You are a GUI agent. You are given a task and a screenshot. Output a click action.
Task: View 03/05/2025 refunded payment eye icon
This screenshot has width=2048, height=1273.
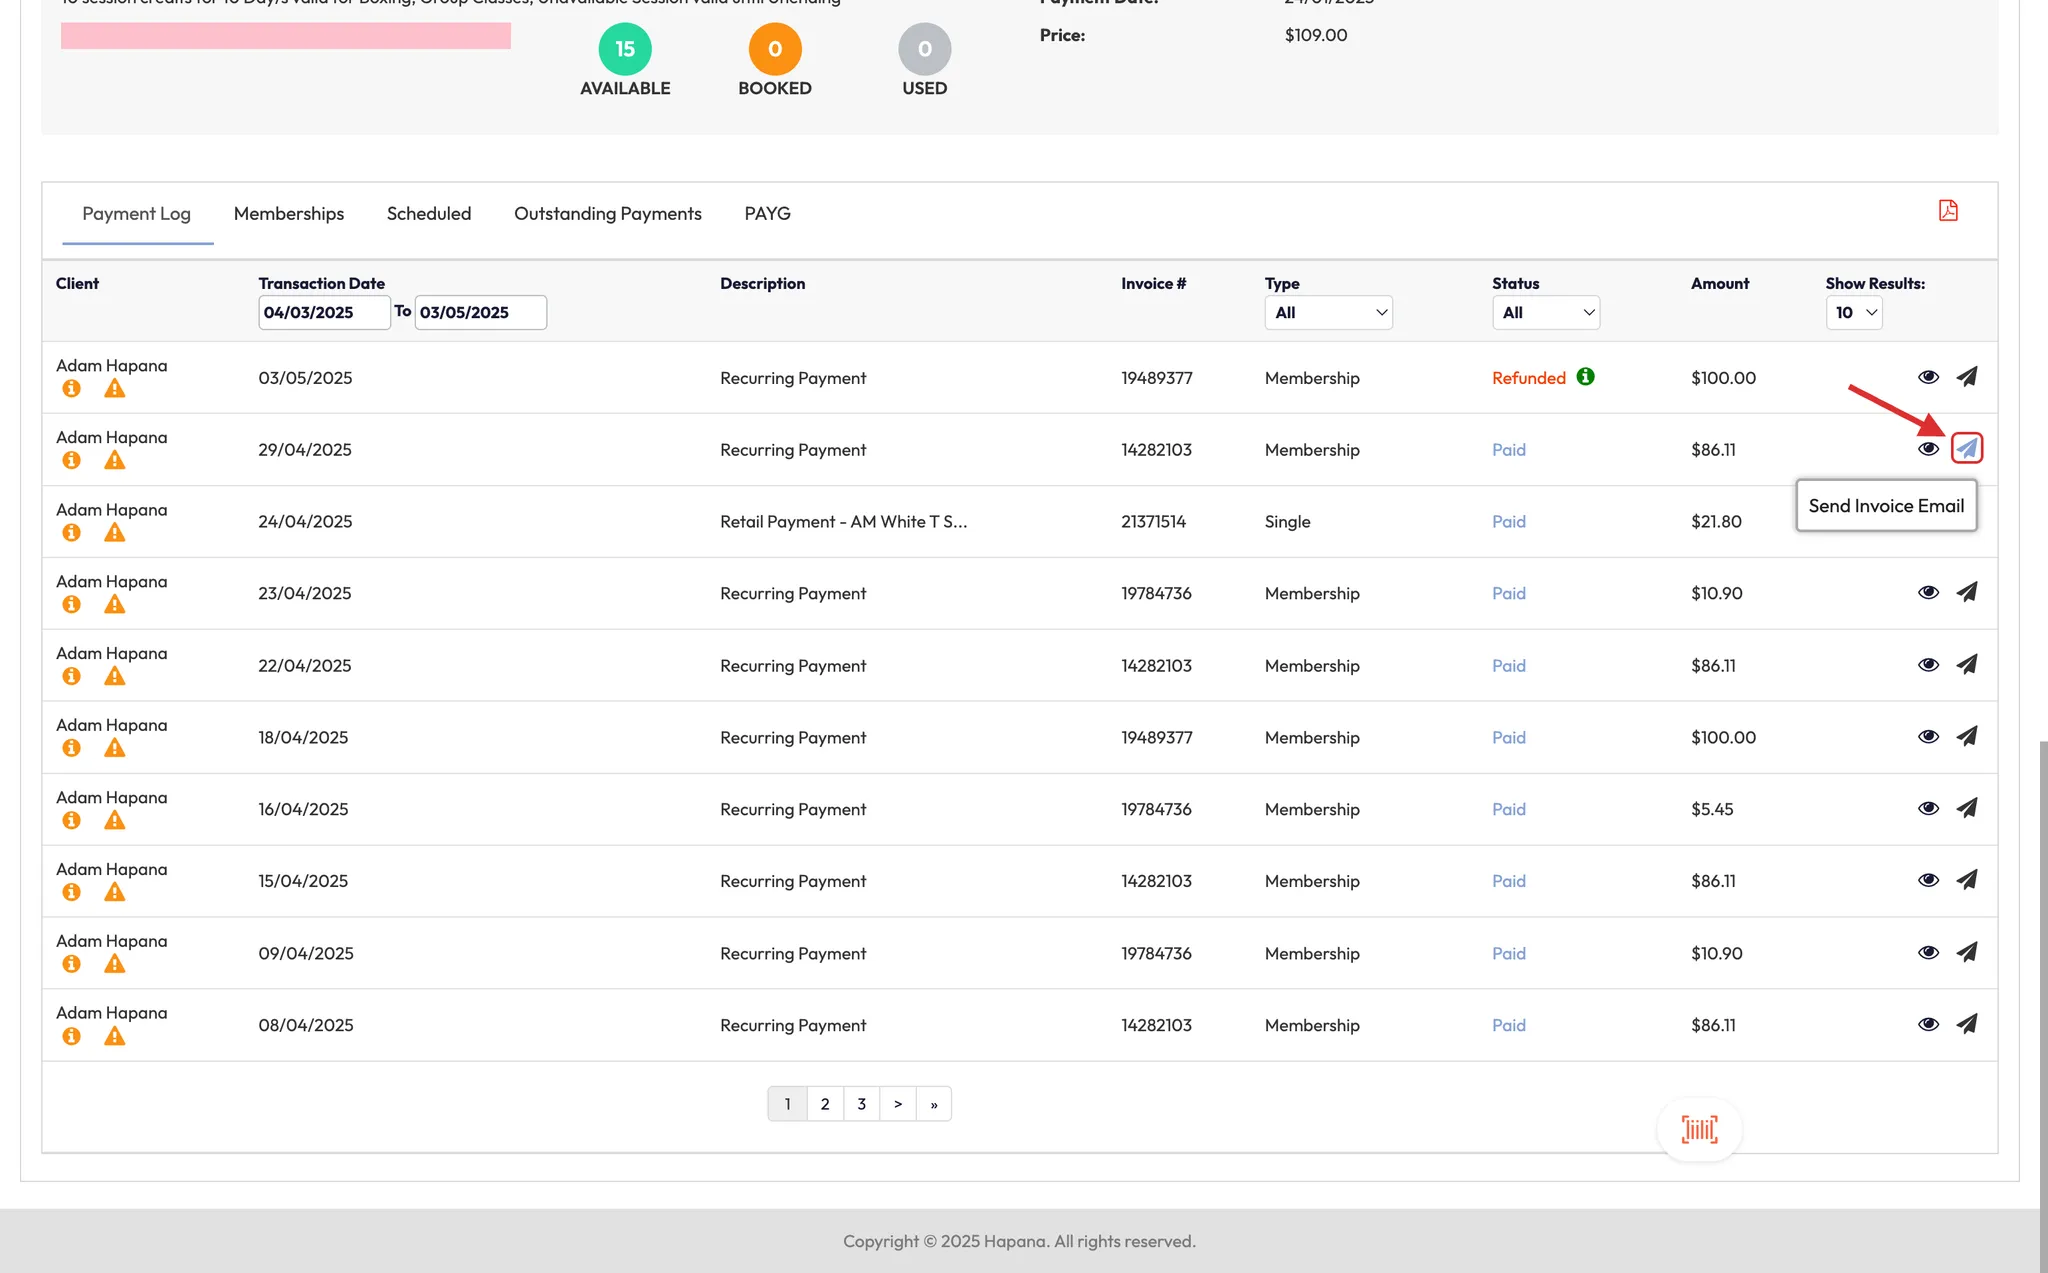tap(1928, 377)
